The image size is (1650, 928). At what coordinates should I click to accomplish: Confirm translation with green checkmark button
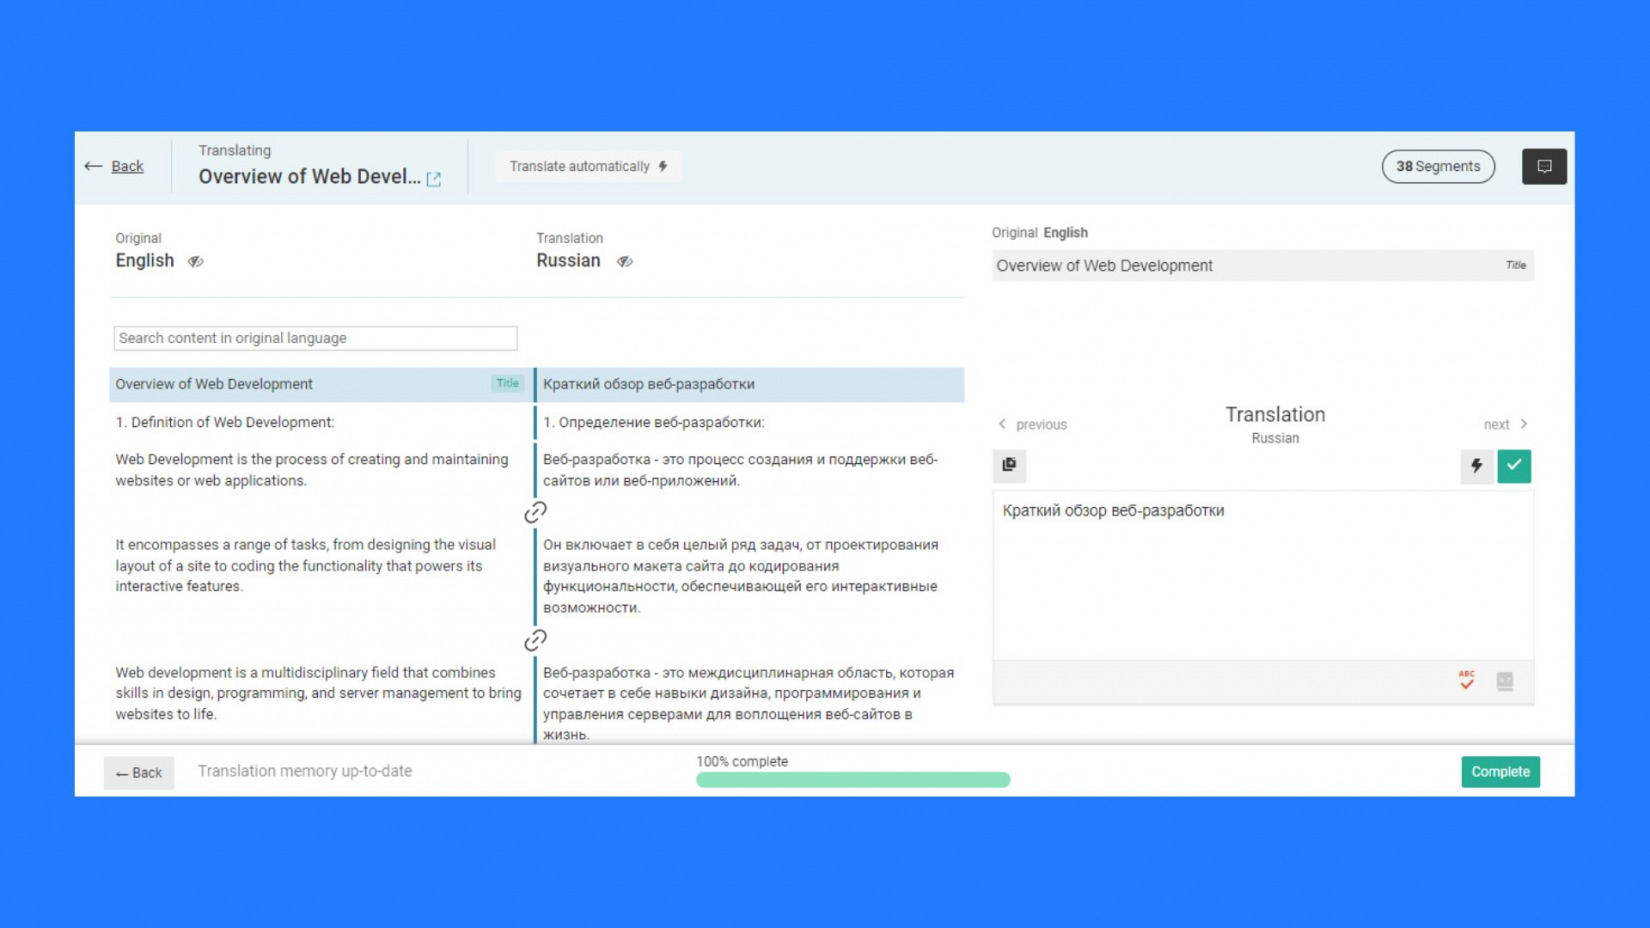point(1514,466)
